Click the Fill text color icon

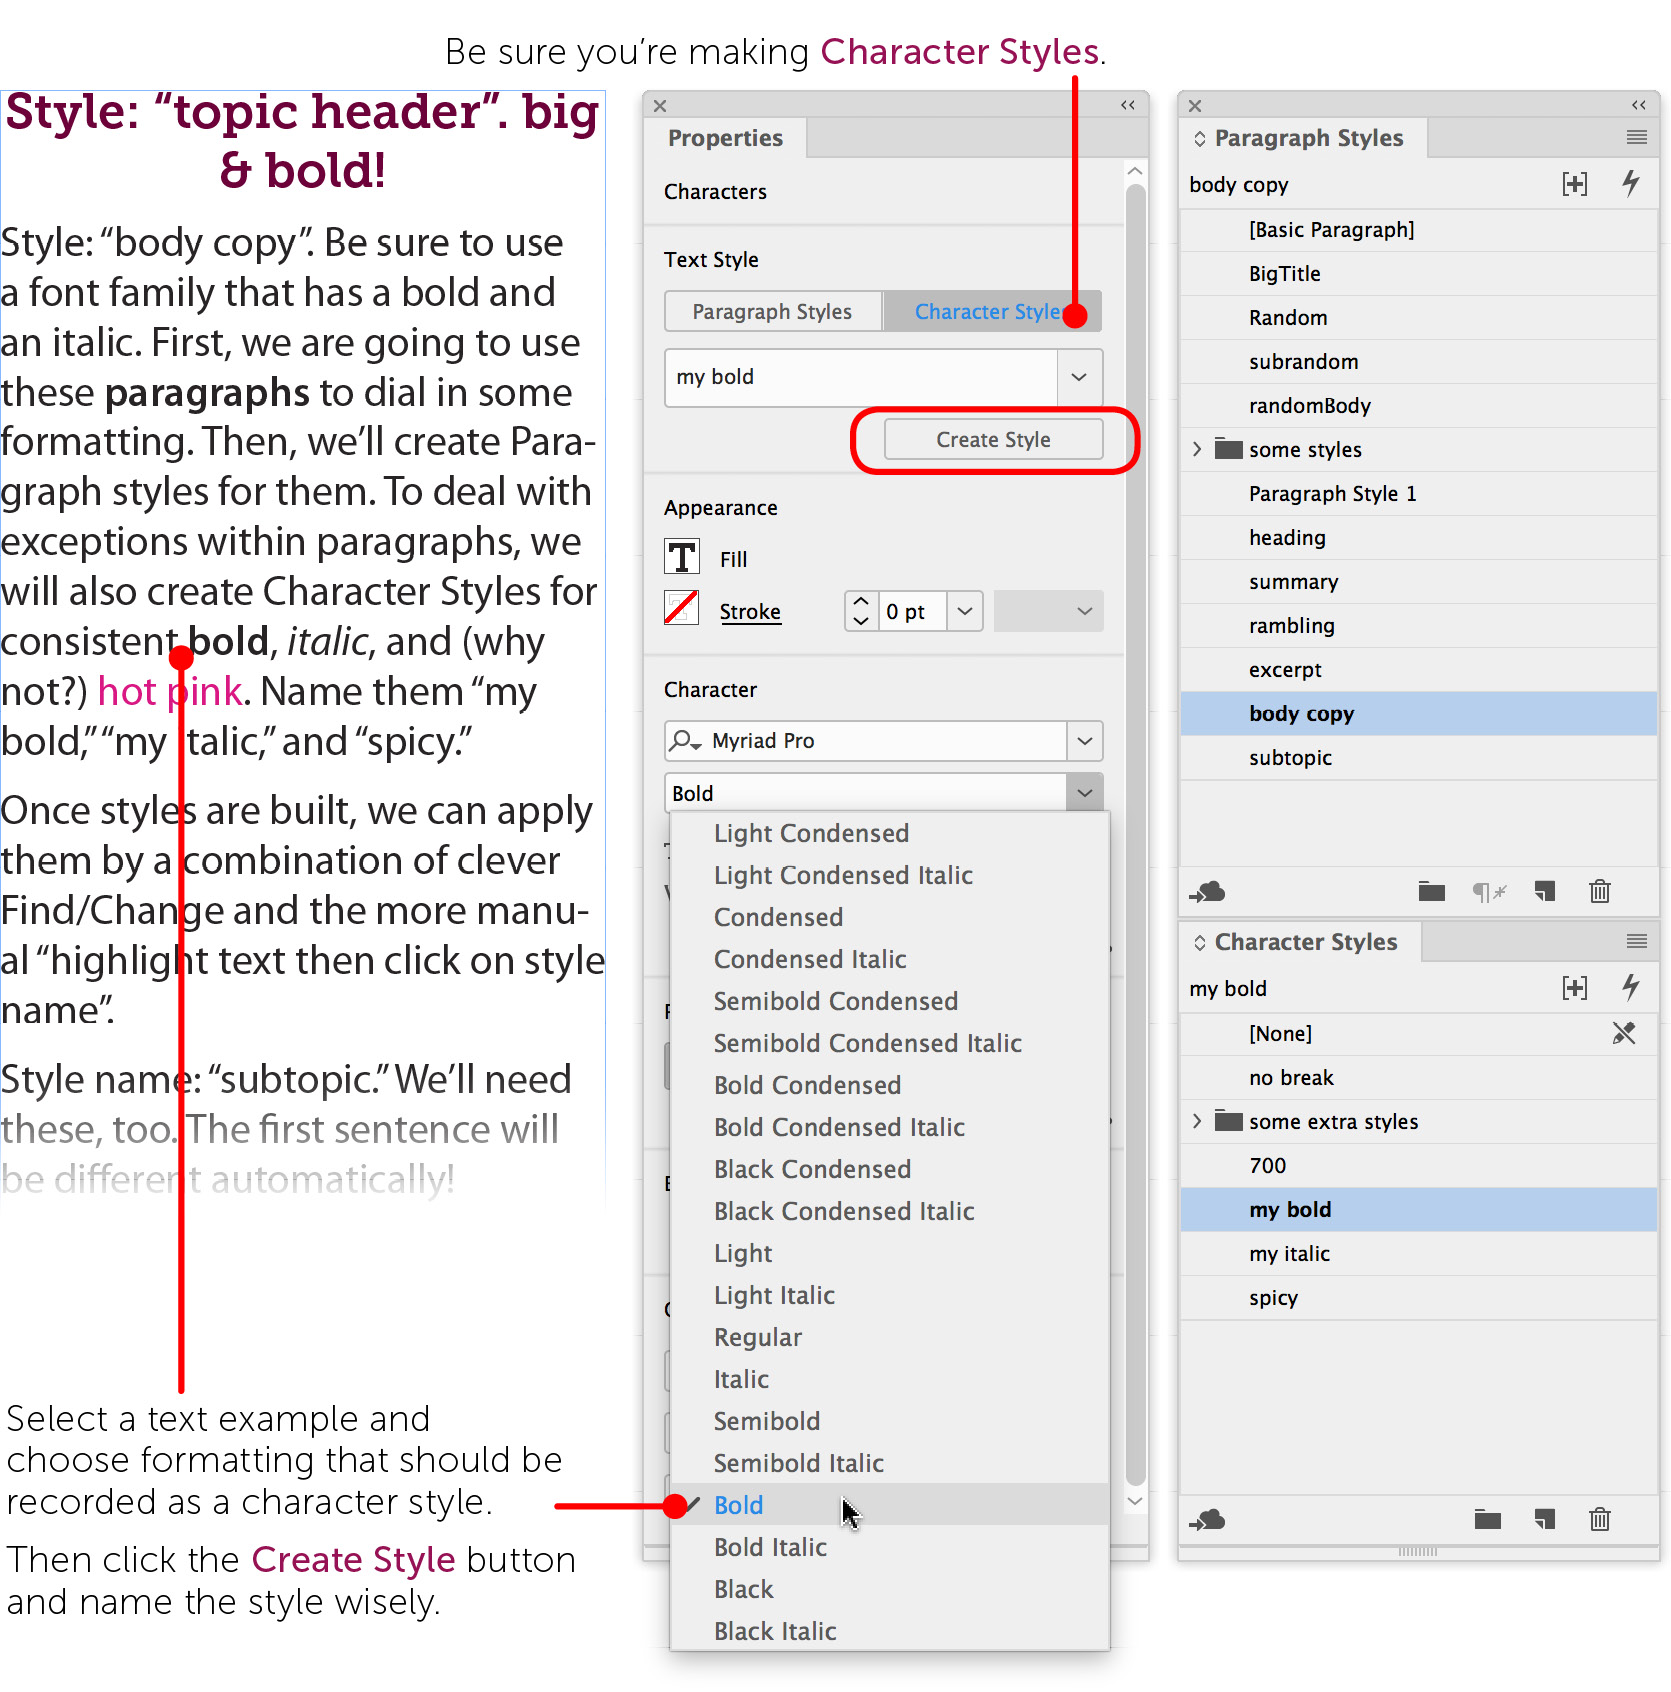[x=682, y=557]
